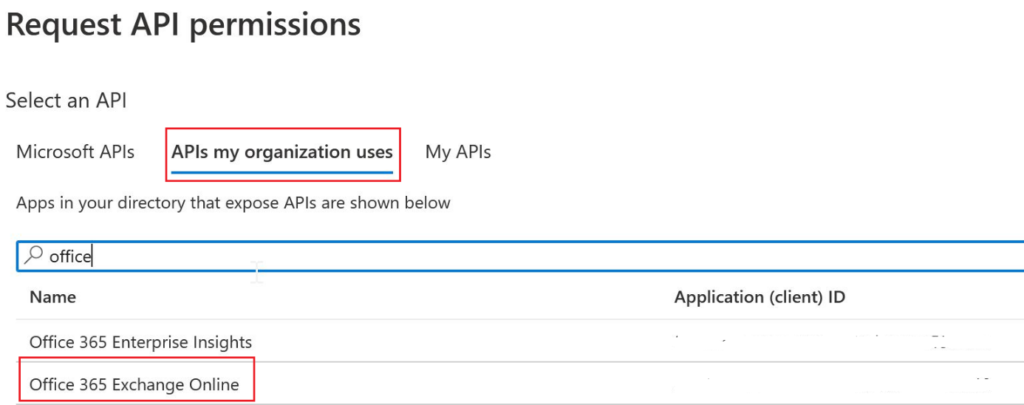Click the Apps in your directory description text
Screen dimensions: 1024x405
coord(233,203)
